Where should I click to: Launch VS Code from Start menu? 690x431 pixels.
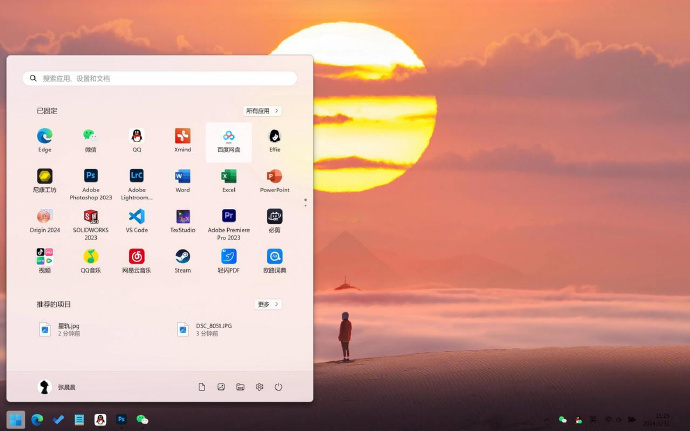137,216
